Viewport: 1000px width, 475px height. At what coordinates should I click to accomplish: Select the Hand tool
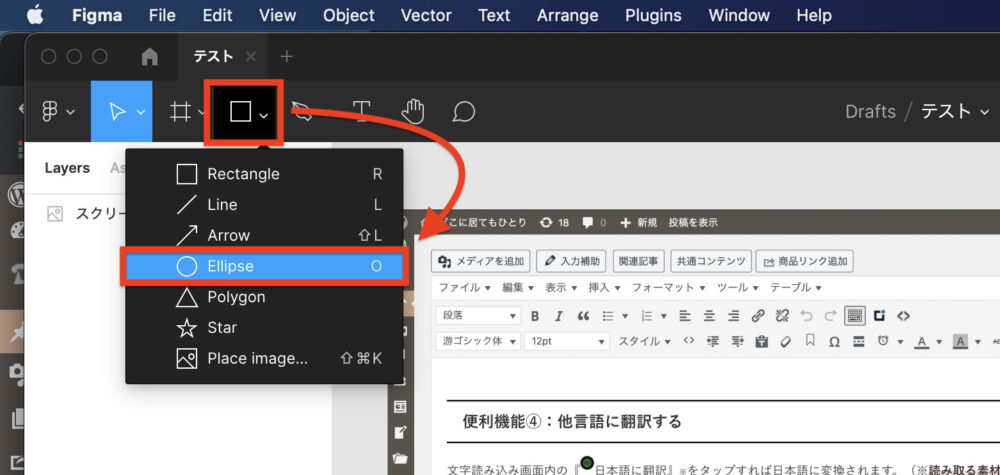pyautogui.click(x=413, y=112)
